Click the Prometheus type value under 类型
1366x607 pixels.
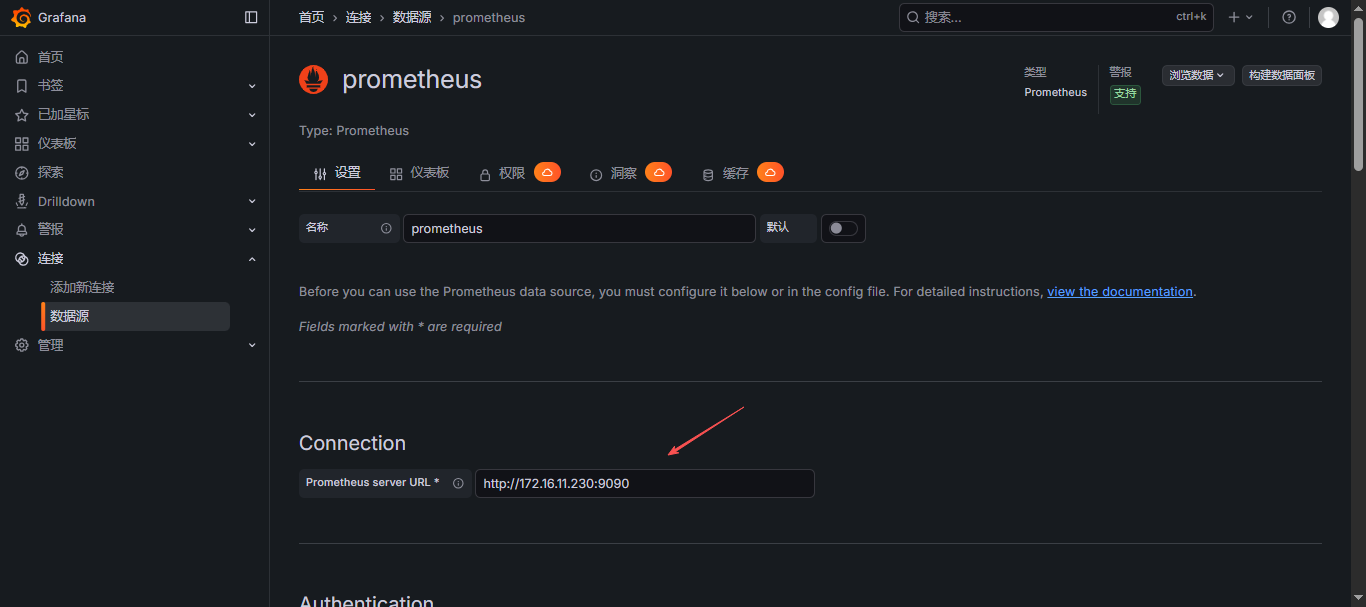point(1055,92)
